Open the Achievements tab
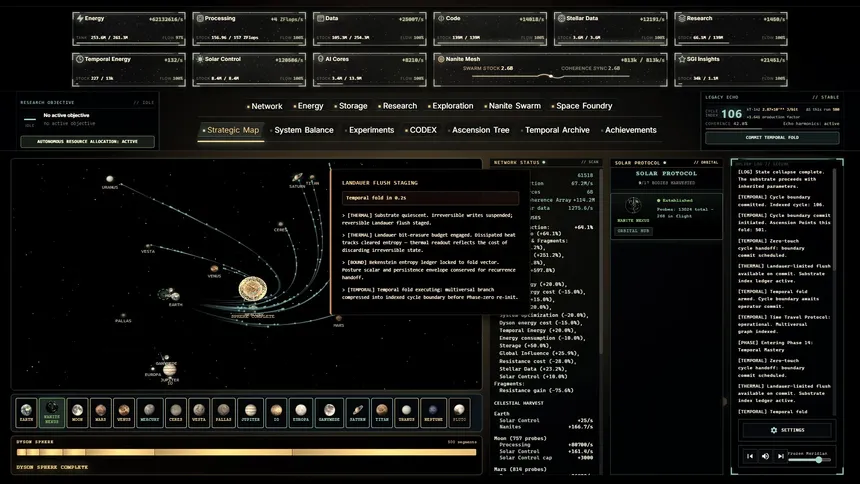The height and width of the screenshot is (484, 860). (629, 130)
